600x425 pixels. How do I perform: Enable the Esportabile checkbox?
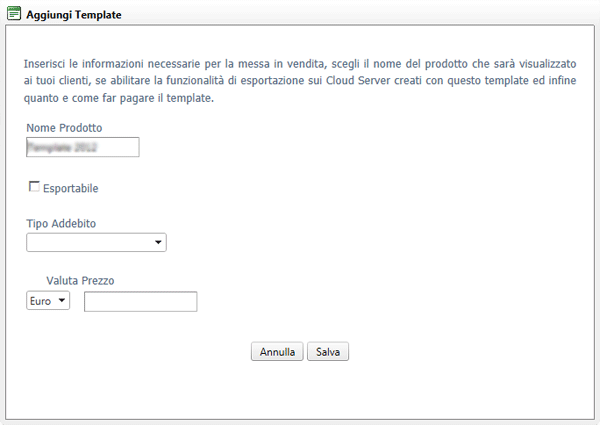click(x=34, y=187)
